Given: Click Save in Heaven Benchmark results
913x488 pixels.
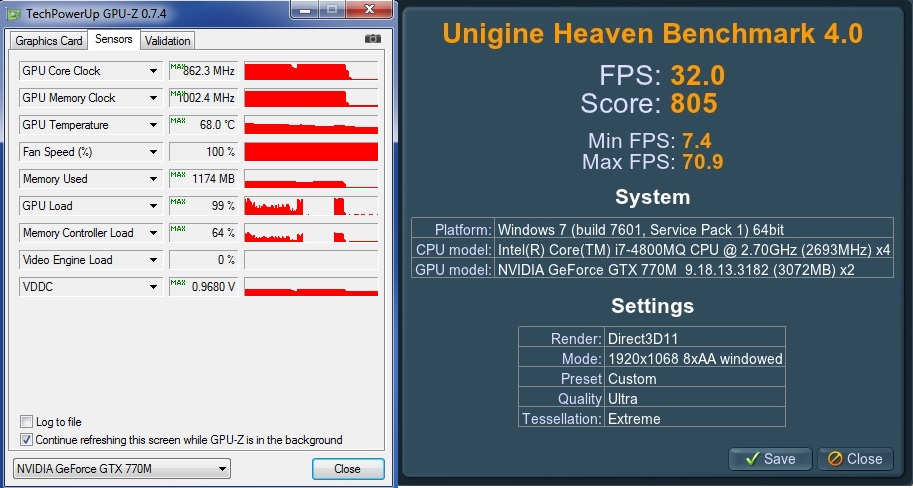Looking at the screenshot, I should tap(770, 459).
